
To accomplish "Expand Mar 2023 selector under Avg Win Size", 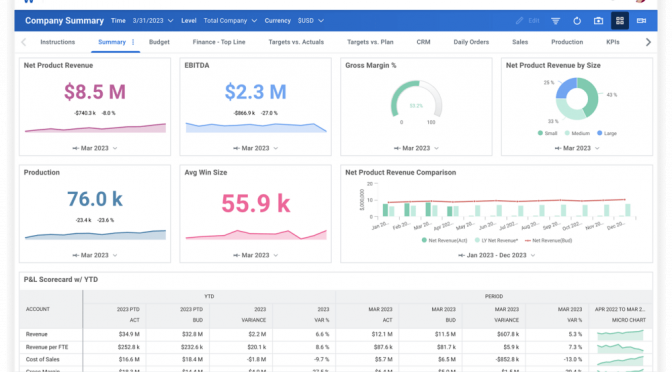I will pos(255,255).
